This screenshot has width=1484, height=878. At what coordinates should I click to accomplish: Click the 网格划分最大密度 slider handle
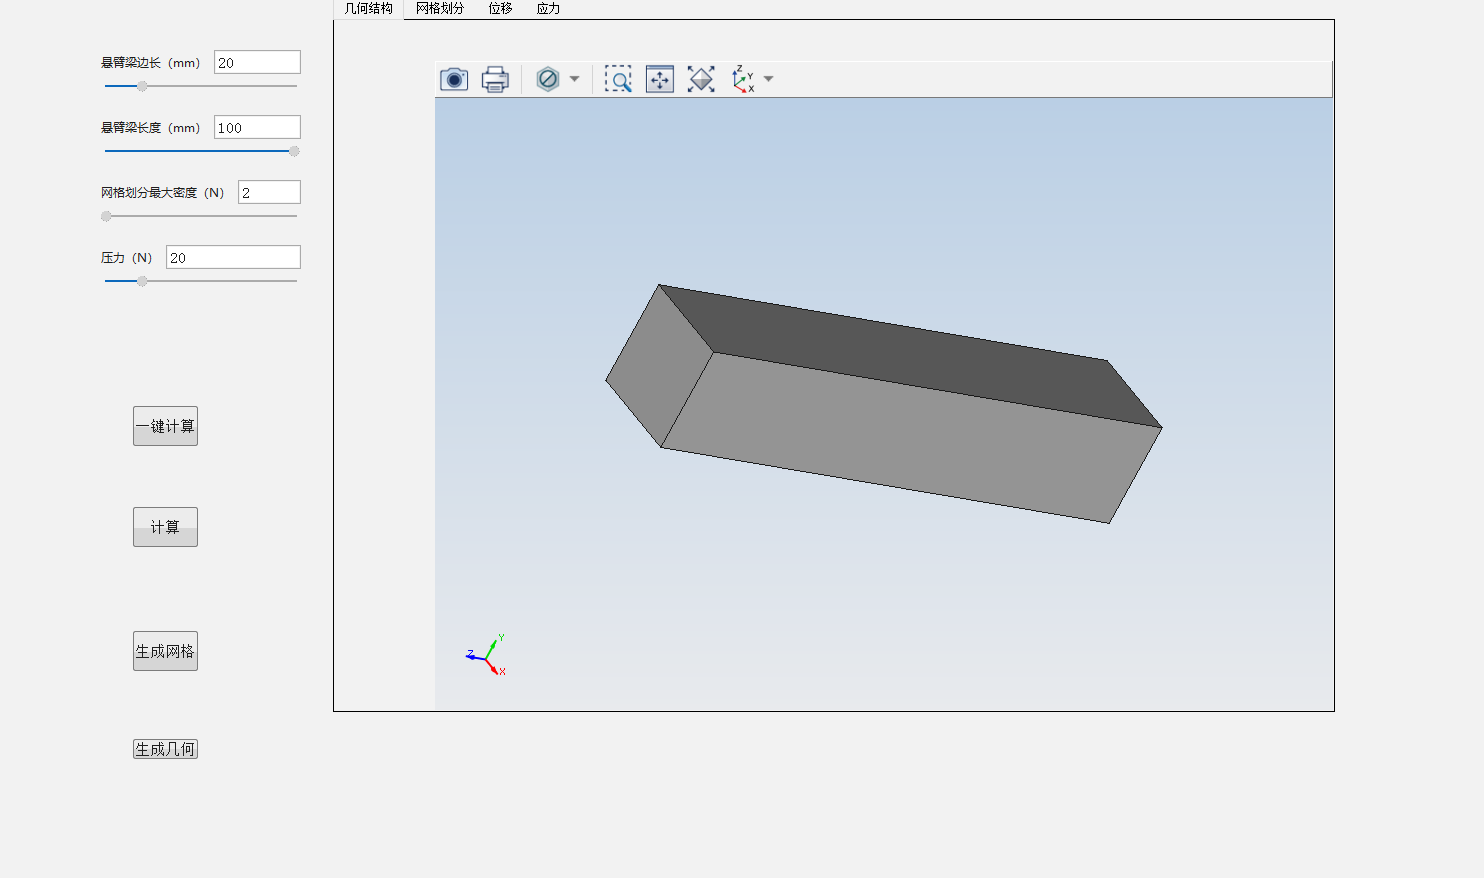pos(106,216)
